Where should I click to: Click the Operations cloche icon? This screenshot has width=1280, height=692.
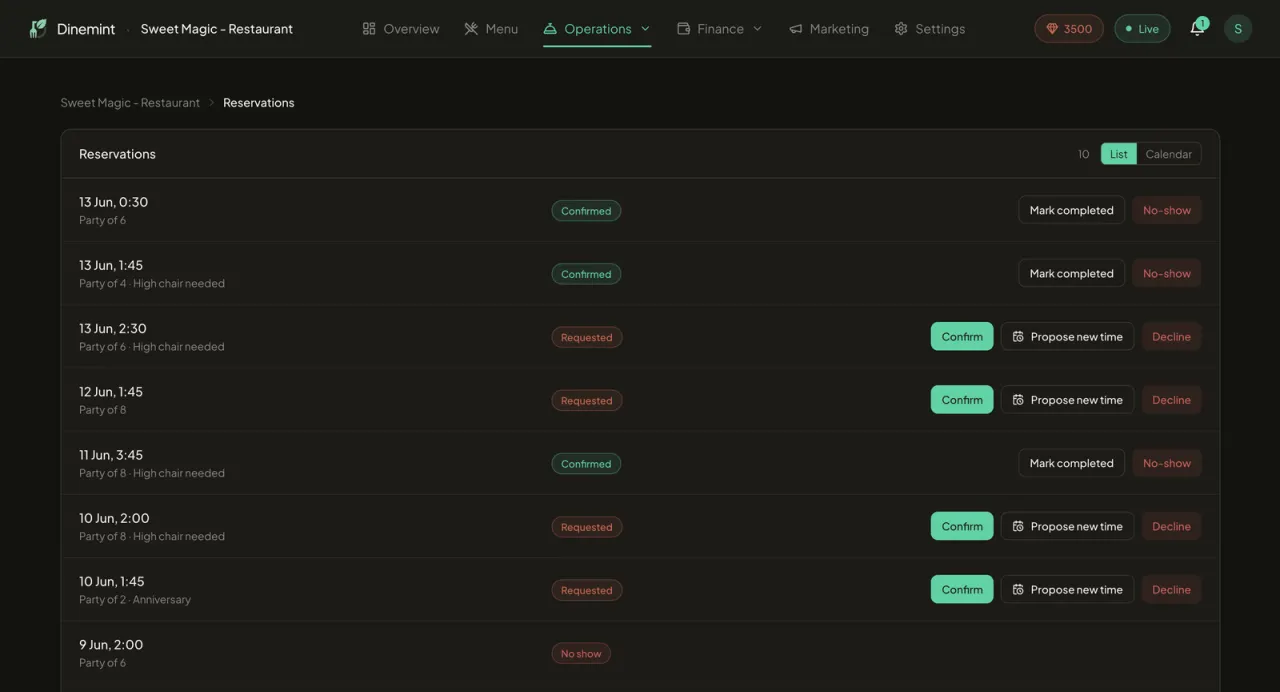[x=550, y=29]
